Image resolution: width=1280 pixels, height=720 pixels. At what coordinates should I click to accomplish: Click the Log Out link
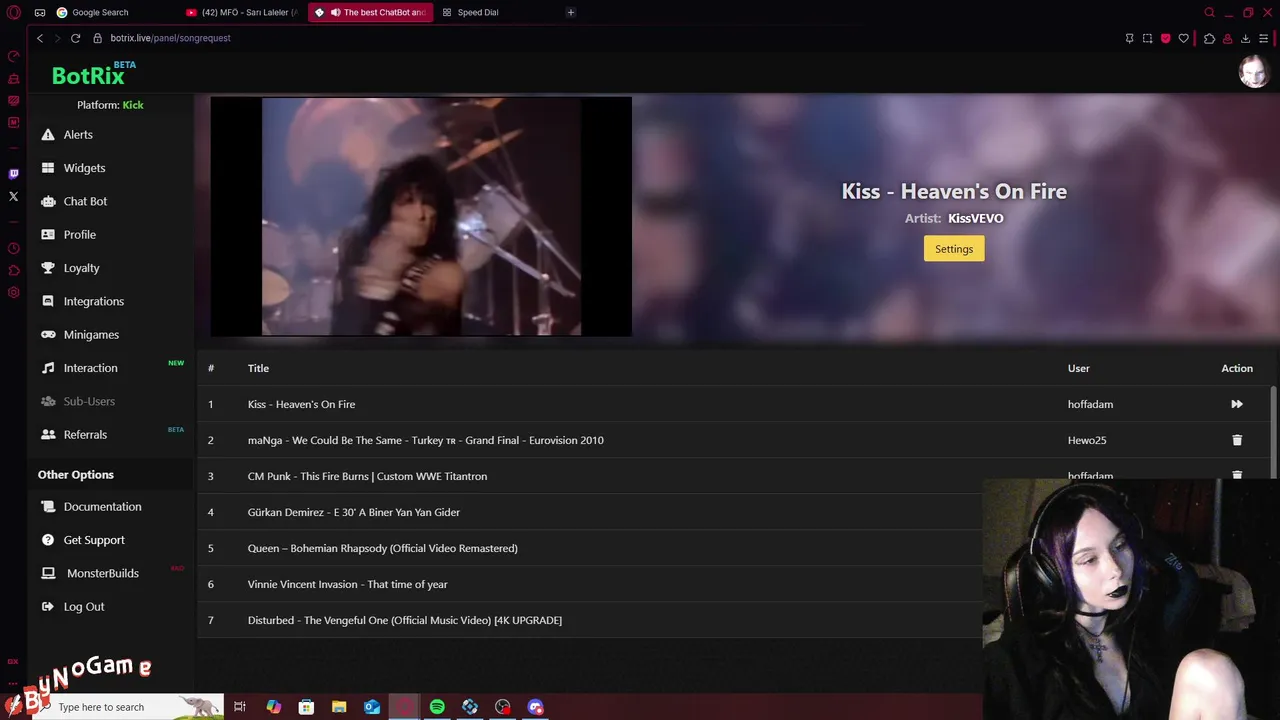84,606
